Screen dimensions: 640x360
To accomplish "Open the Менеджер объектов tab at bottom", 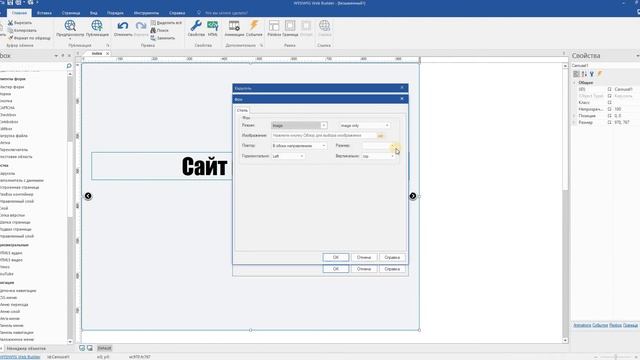I will [26, 349].
